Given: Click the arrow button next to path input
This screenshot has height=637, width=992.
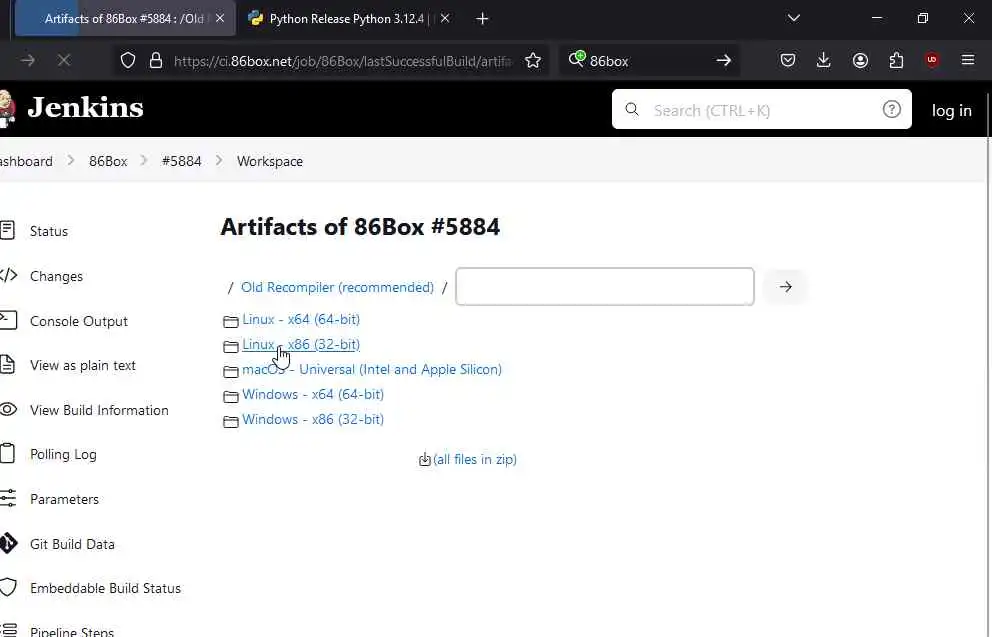Looking at the screenshot, I should pos(785,287).
